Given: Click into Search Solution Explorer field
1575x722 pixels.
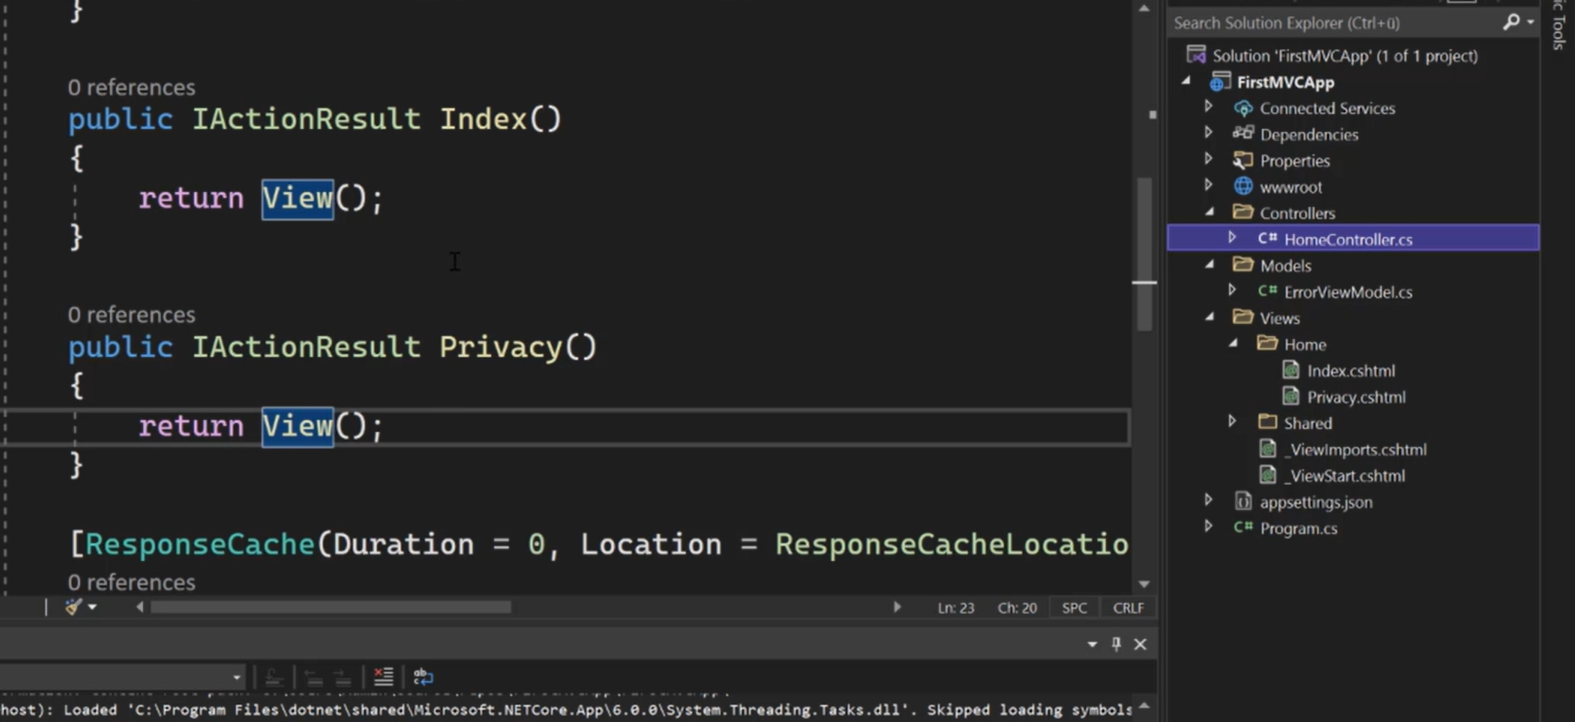Looking at the screenshot, I should point(1330,22).
